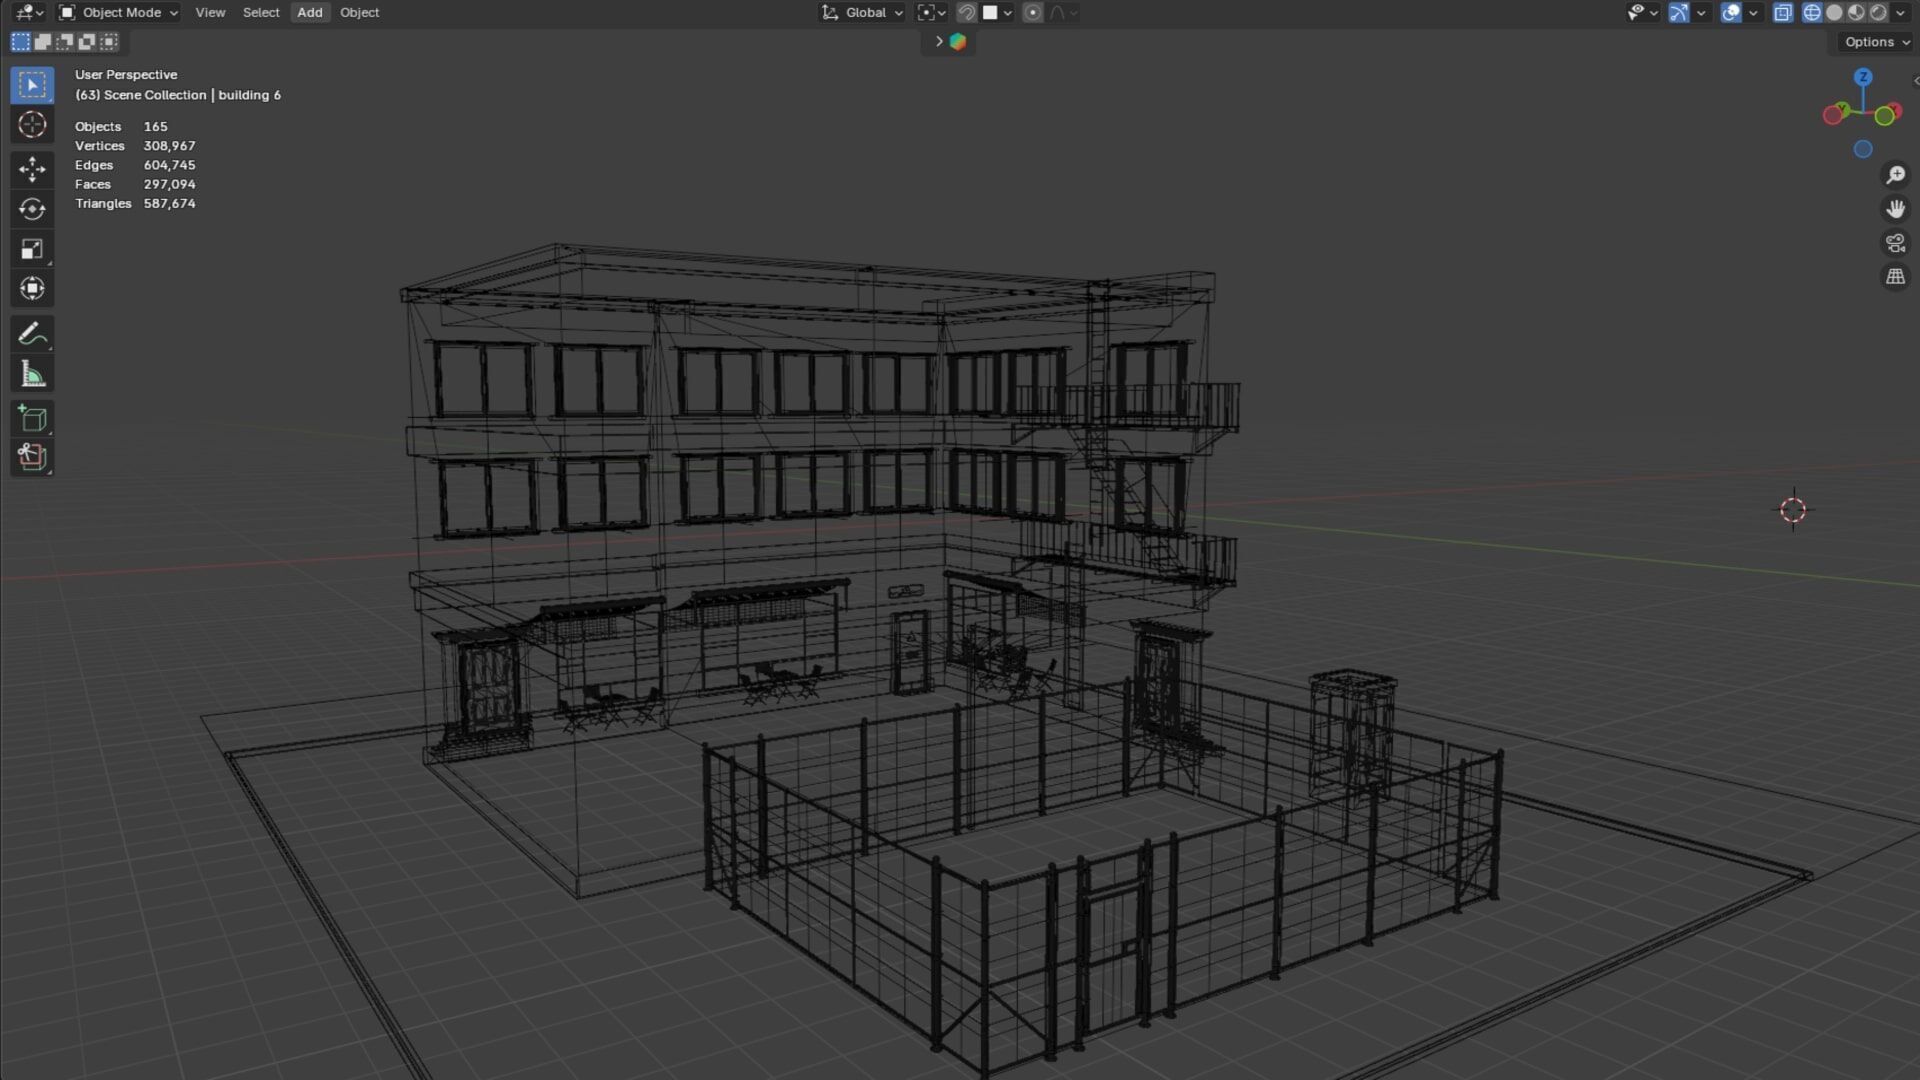Click the colorful cube add-on icon
The height and width of the screenshot is (1080, 1920).
click(958, 42)
